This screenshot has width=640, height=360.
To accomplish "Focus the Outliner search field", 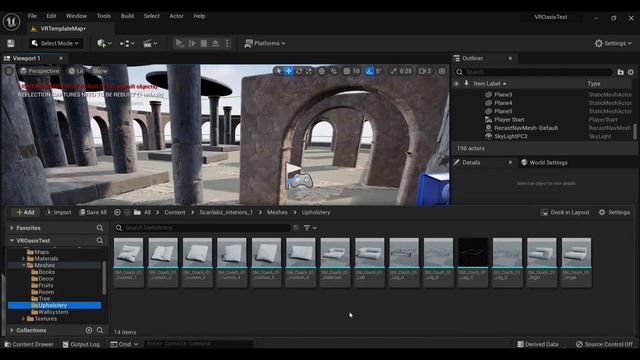I will coord(535,72).
